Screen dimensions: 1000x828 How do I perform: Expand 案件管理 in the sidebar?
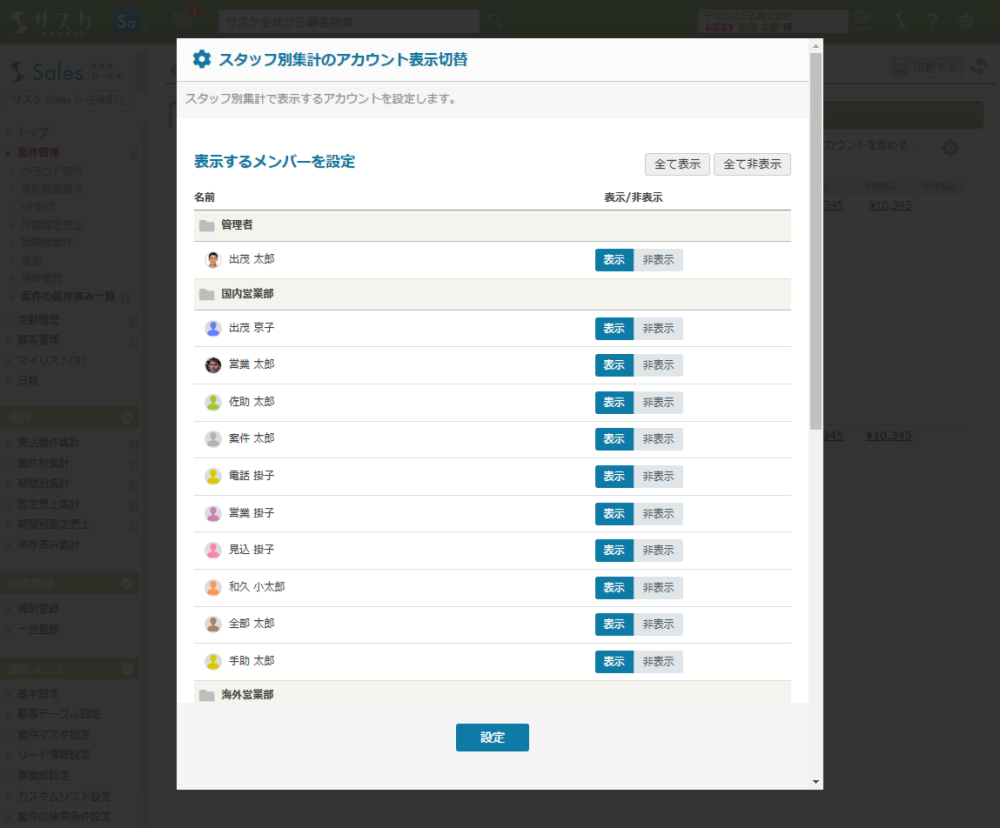(135, 154)
